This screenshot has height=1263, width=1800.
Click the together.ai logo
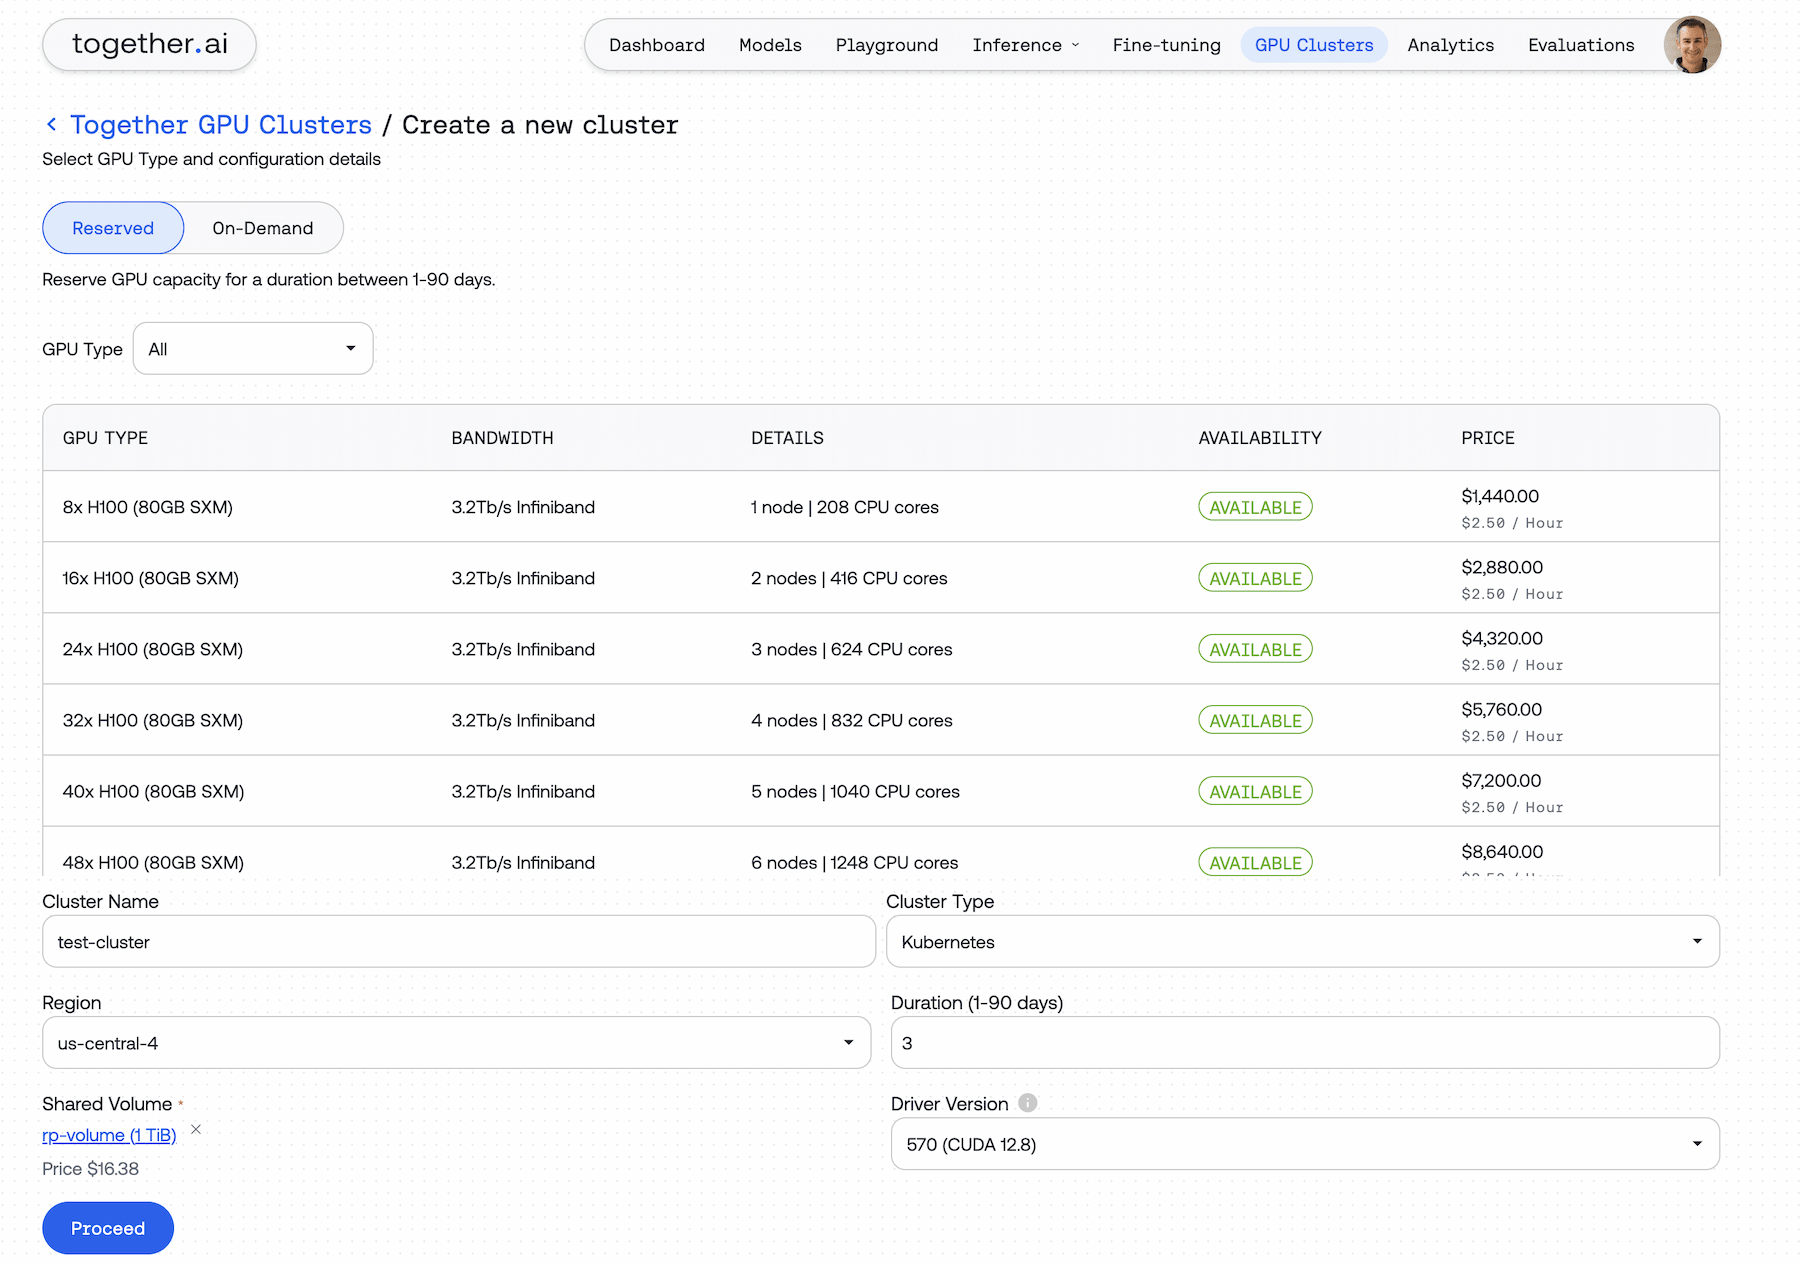point(150,45)
